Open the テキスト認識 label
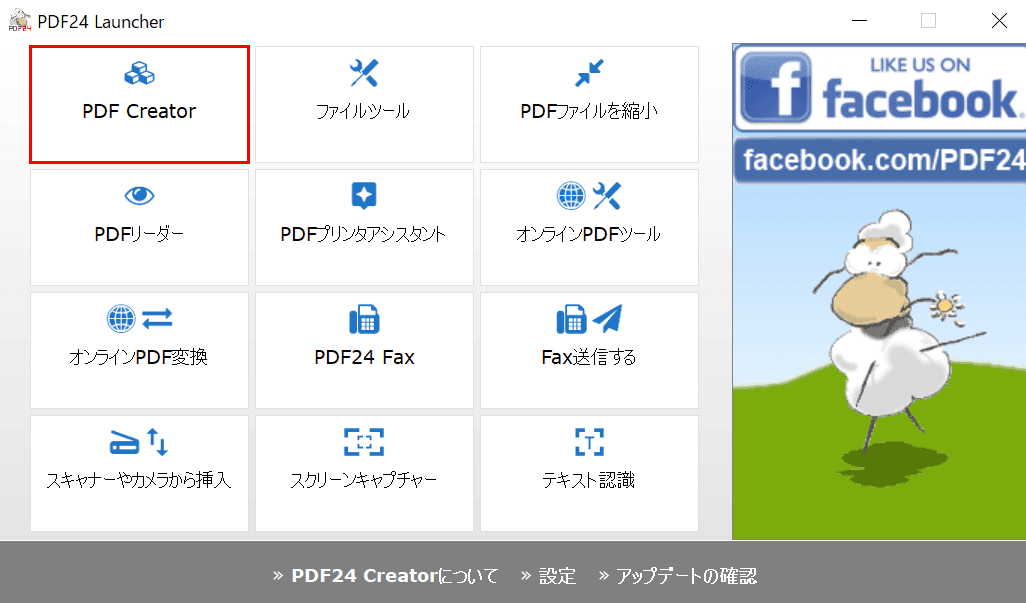The height and width of the screenshot is (603, 1026). pos(589,480)
